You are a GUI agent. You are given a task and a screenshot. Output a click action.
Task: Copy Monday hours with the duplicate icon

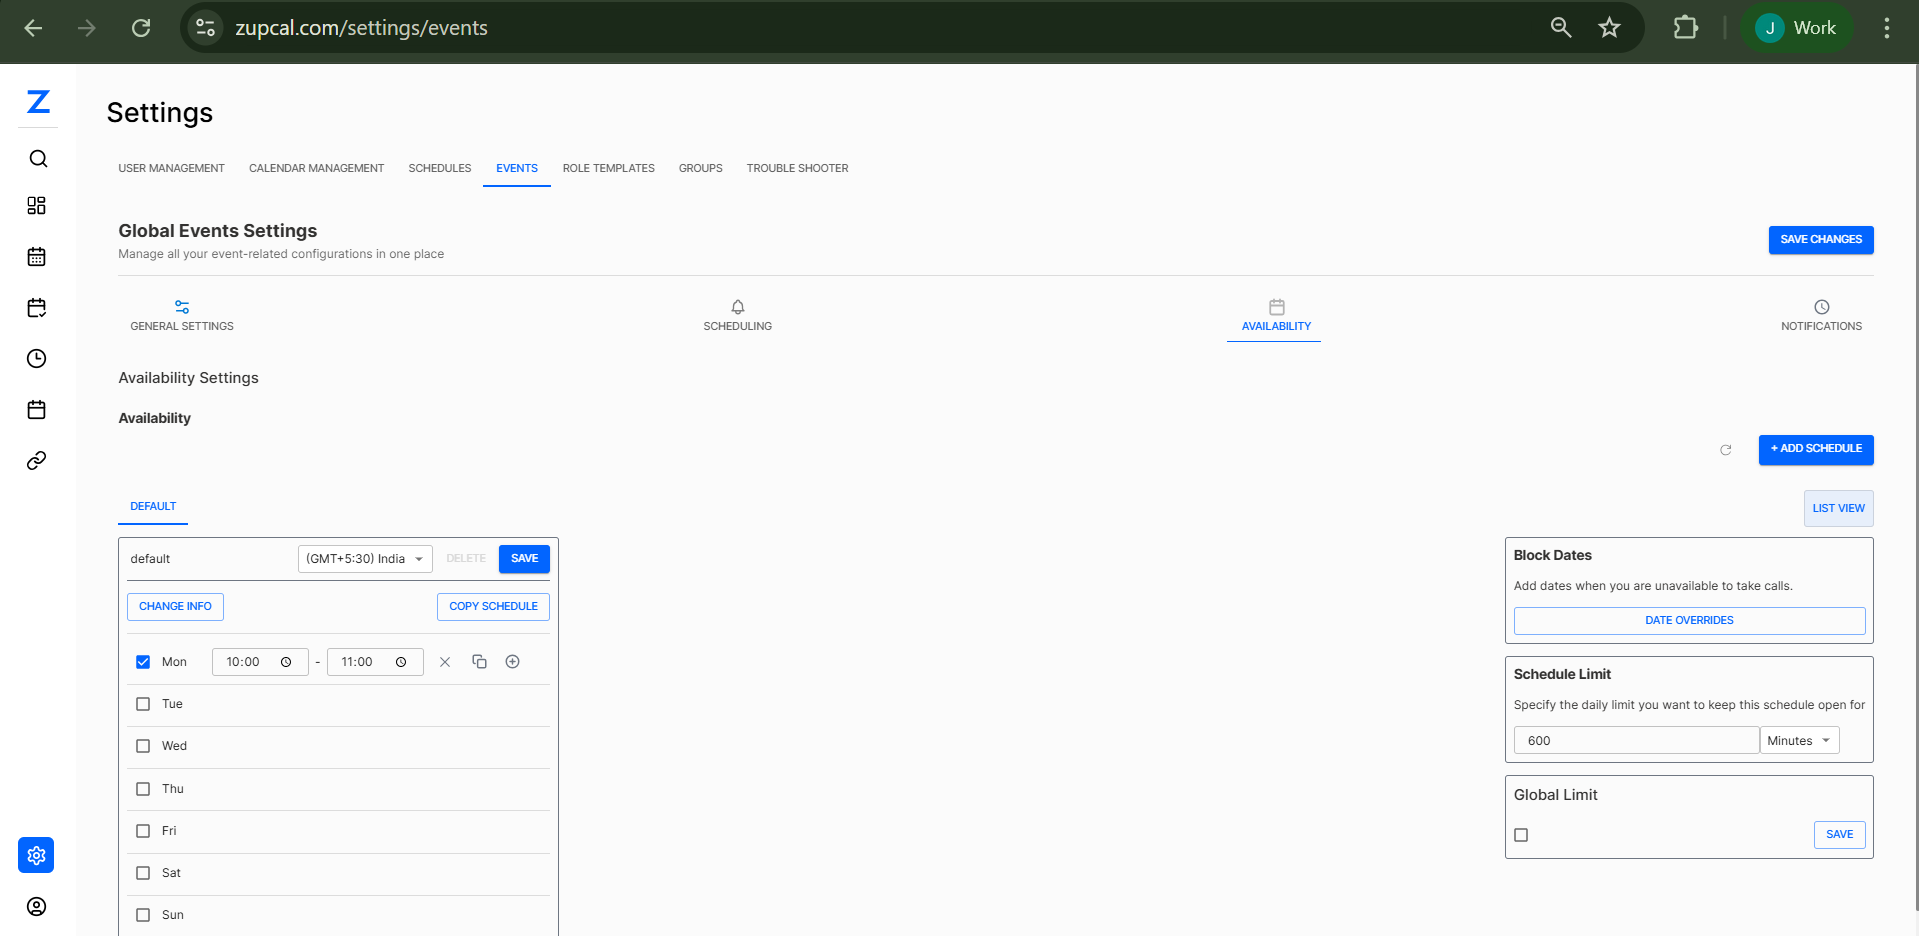click(x=479, y=661)
